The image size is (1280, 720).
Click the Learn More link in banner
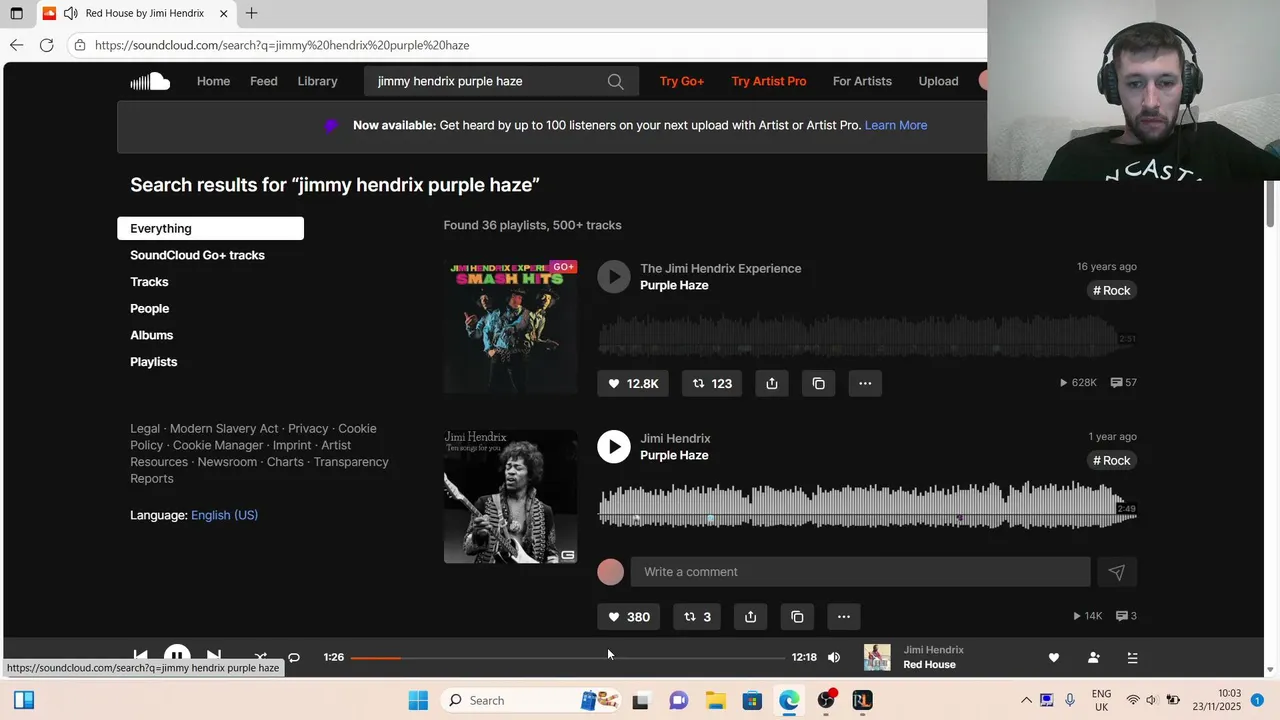[896, 125]
